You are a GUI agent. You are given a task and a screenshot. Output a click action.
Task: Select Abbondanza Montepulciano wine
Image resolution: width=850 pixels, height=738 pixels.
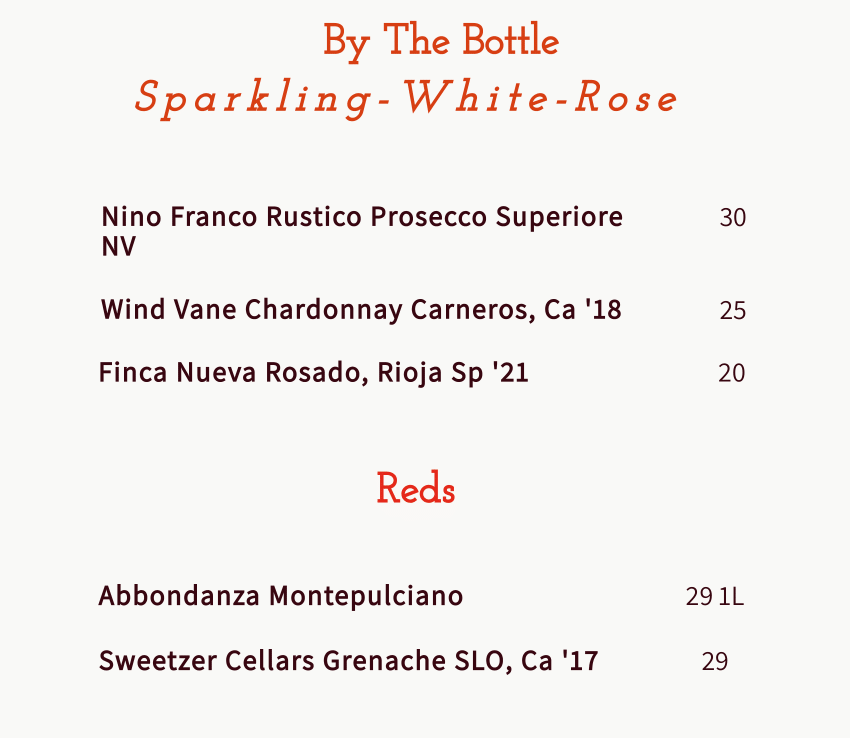[281, 596]
